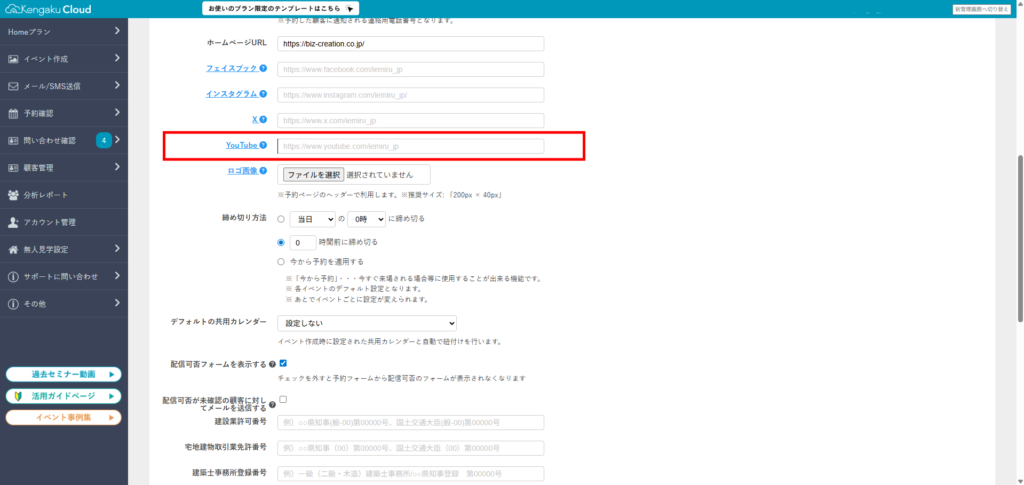1024x485 pixels.
Task: Click the beginner mark icon on 活用ガイドページ
Action: pyautogui.click(x=18, y=396)
